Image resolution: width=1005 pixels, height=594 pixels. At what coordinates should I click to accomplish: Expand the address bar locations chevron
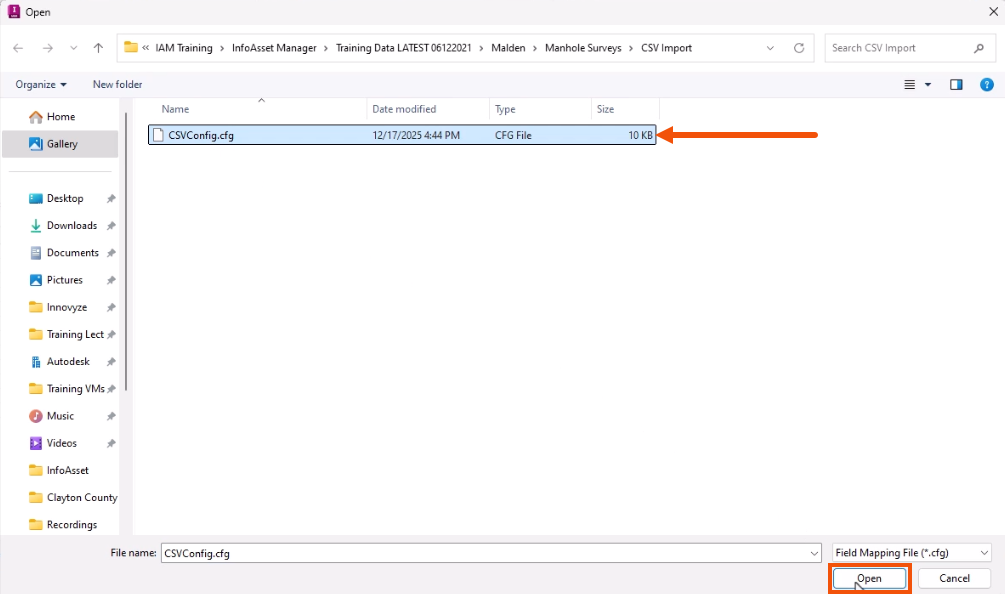[770, 47]
